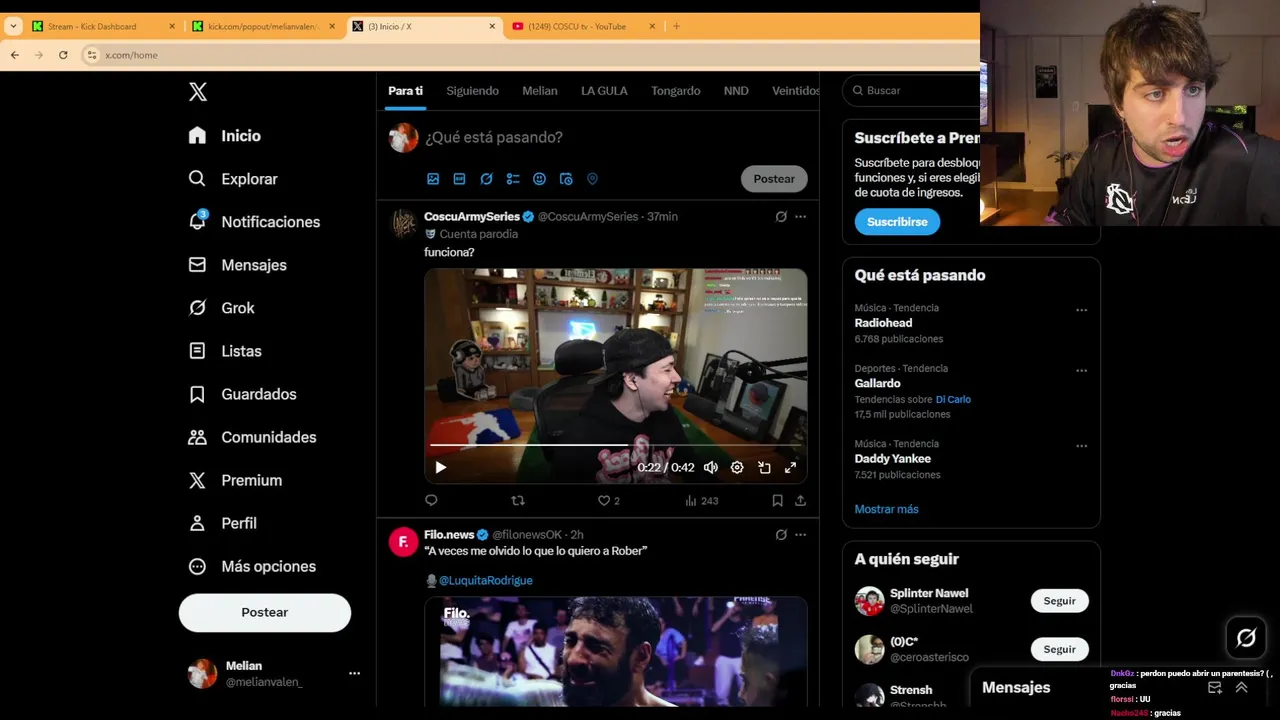Toggle video picture-in-picture
This screenshot has width=1280, height=720.
764,467
